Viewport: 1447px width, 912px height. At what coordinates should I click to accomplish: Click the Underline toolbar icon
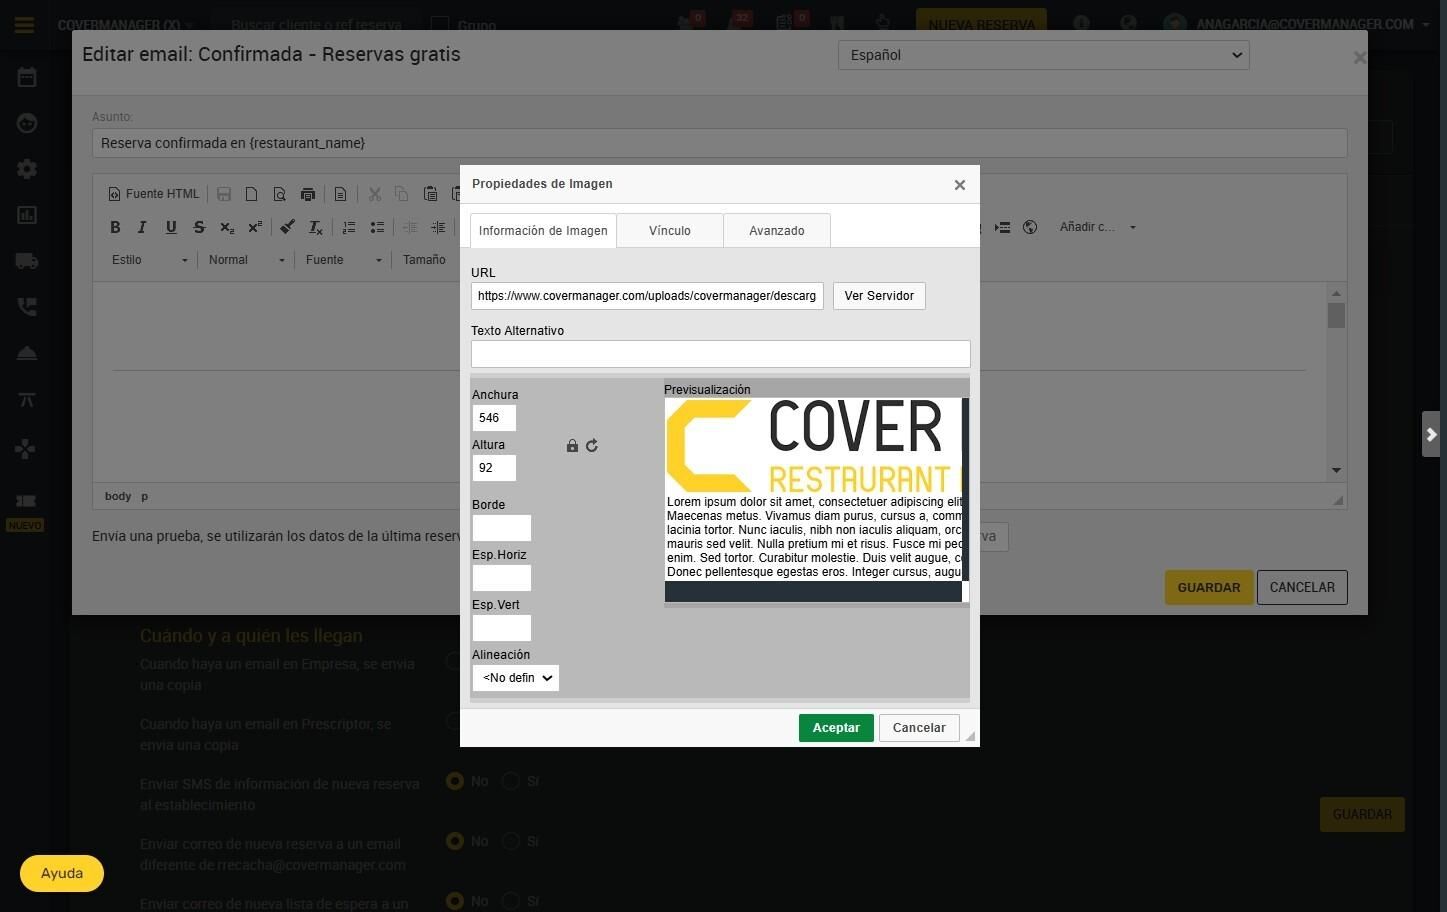[171, 227]
